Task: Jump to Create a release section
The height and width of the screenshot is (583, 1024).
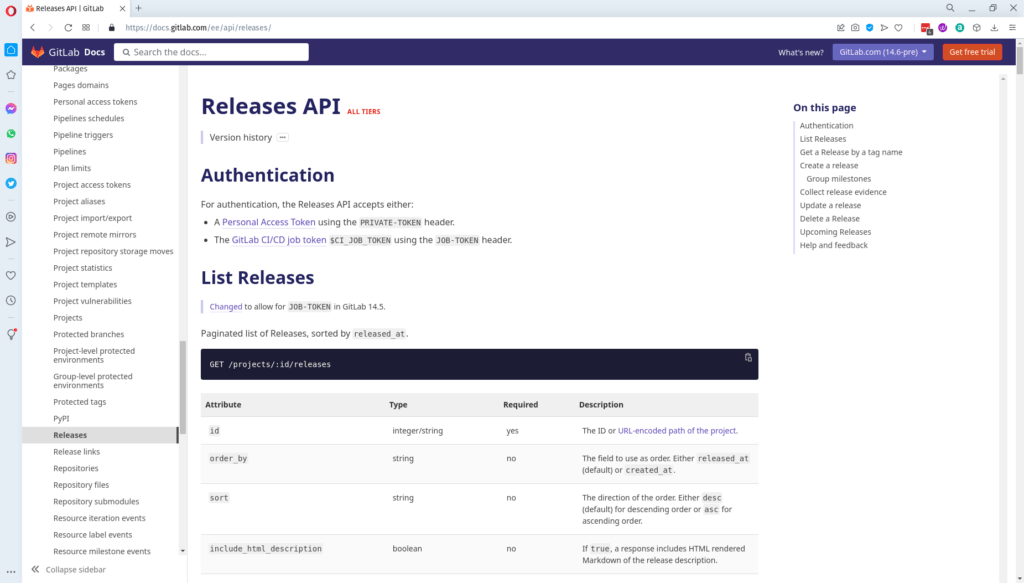Action: 829,165
